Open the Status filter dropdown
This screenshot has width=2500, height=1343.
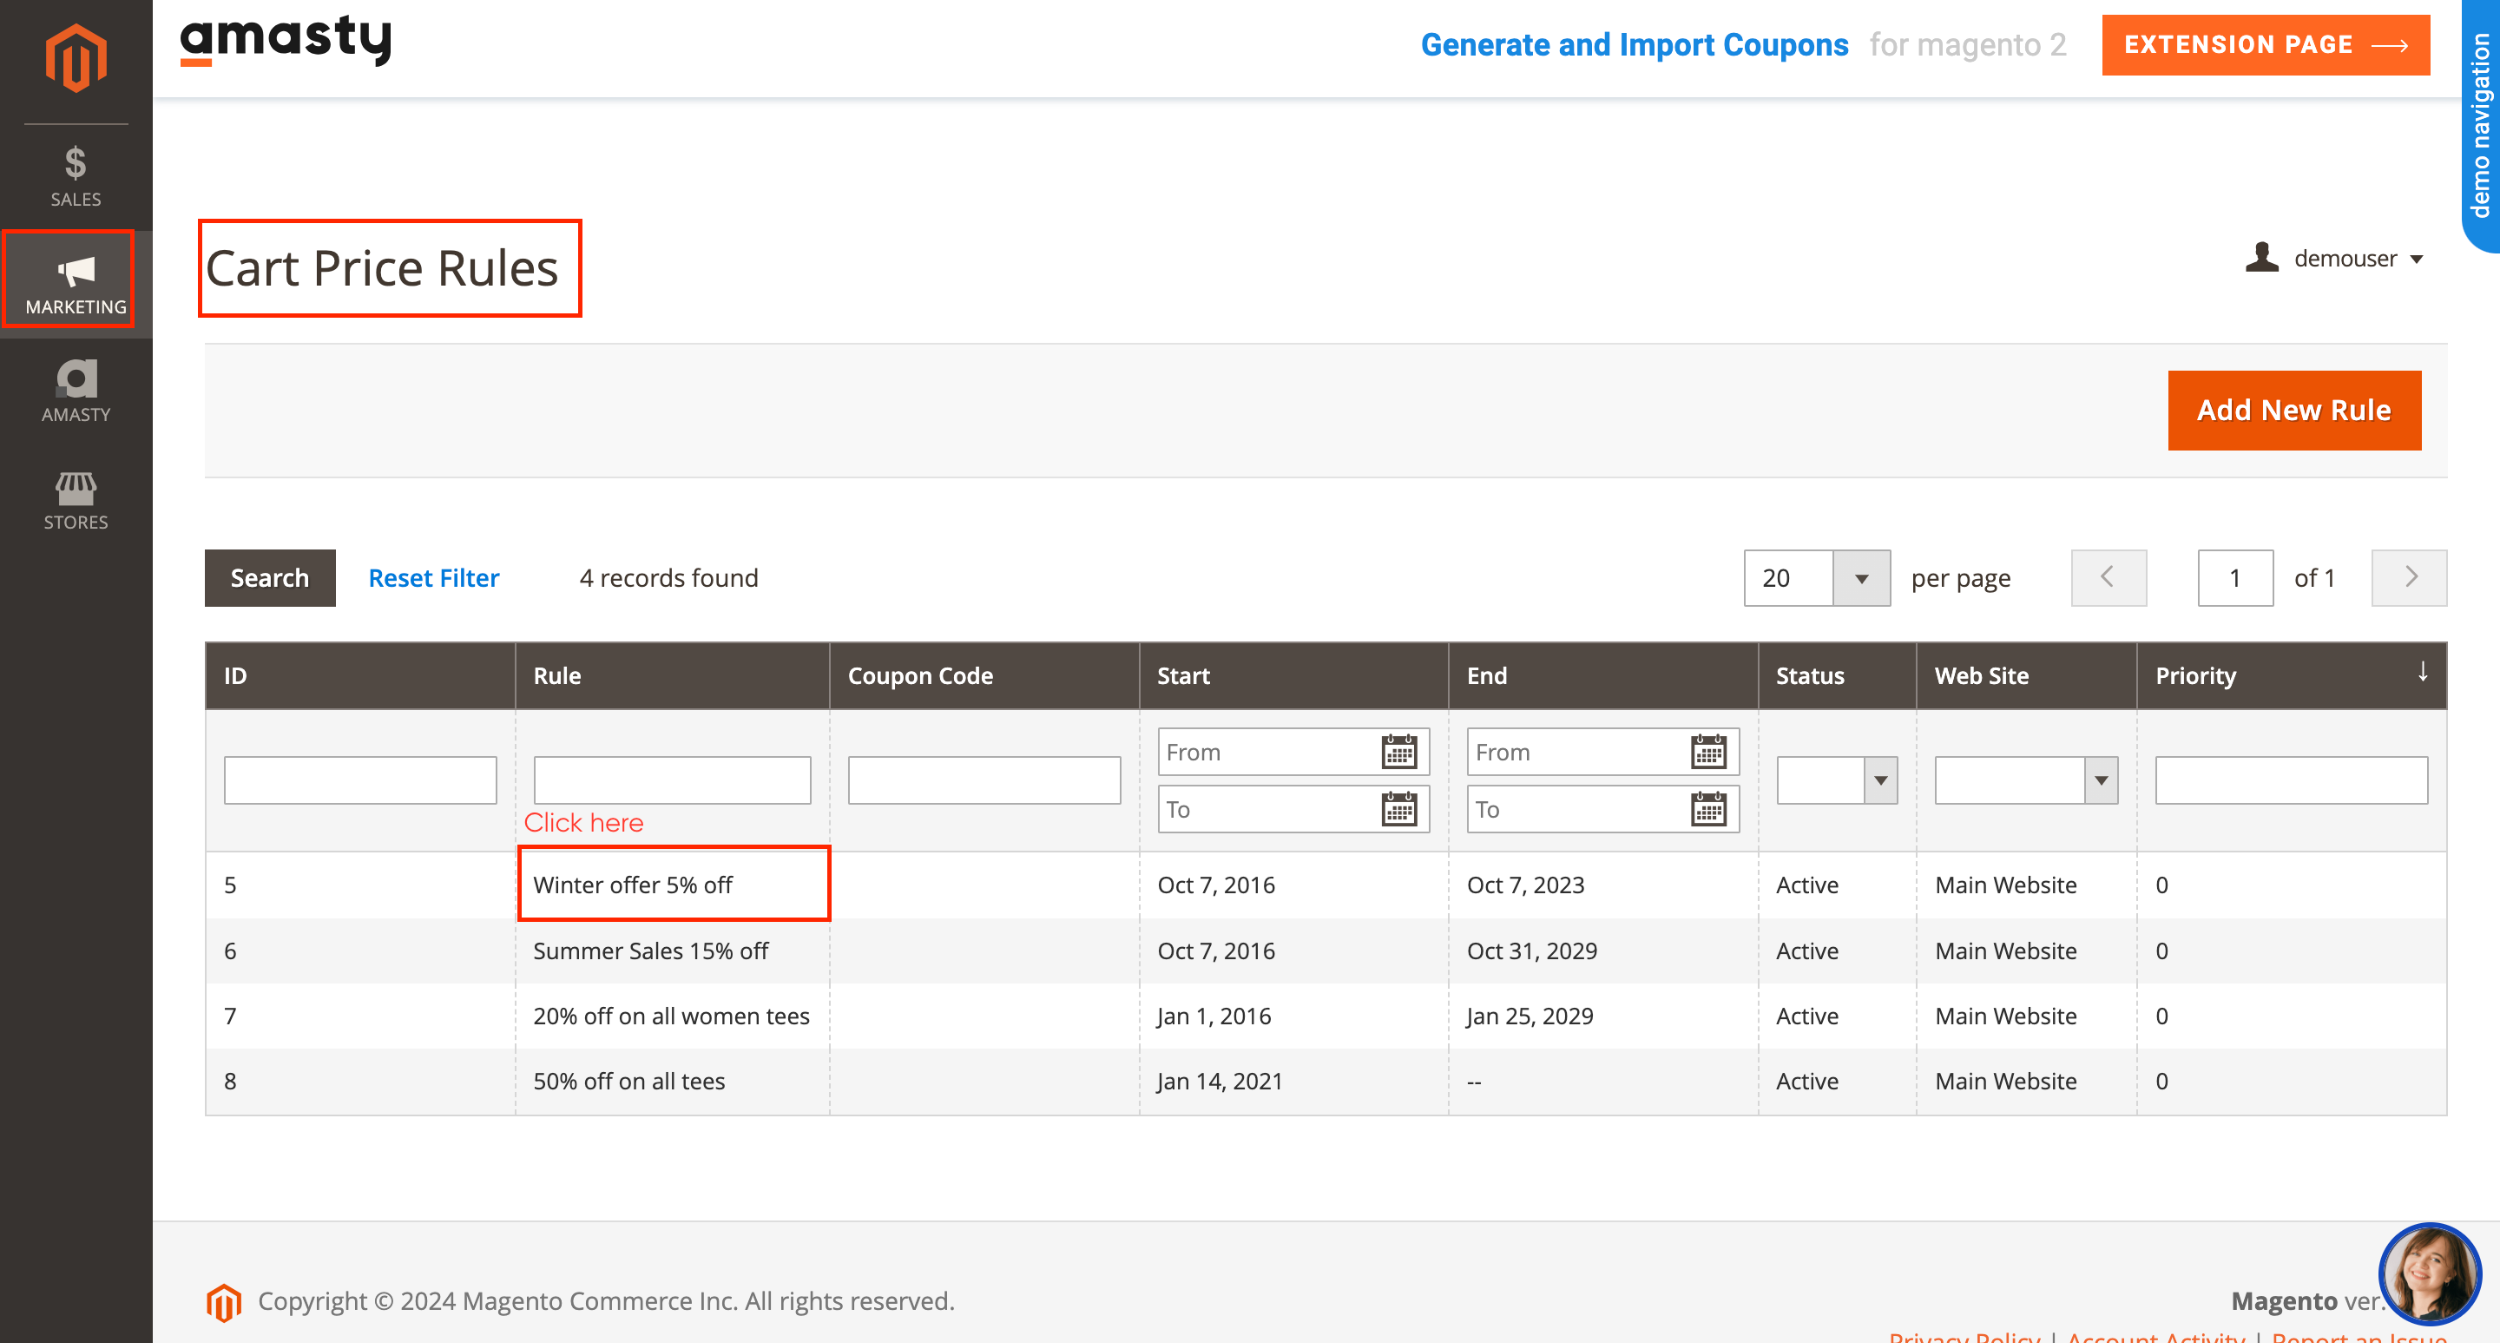click(1878, 780)
